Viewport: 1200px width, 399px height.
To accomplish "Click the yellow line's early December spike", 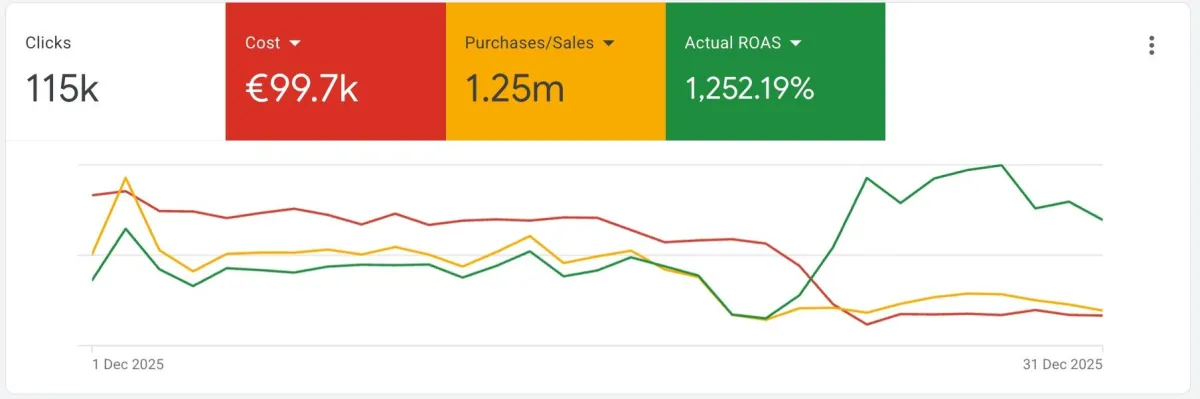I will point(125,178).
